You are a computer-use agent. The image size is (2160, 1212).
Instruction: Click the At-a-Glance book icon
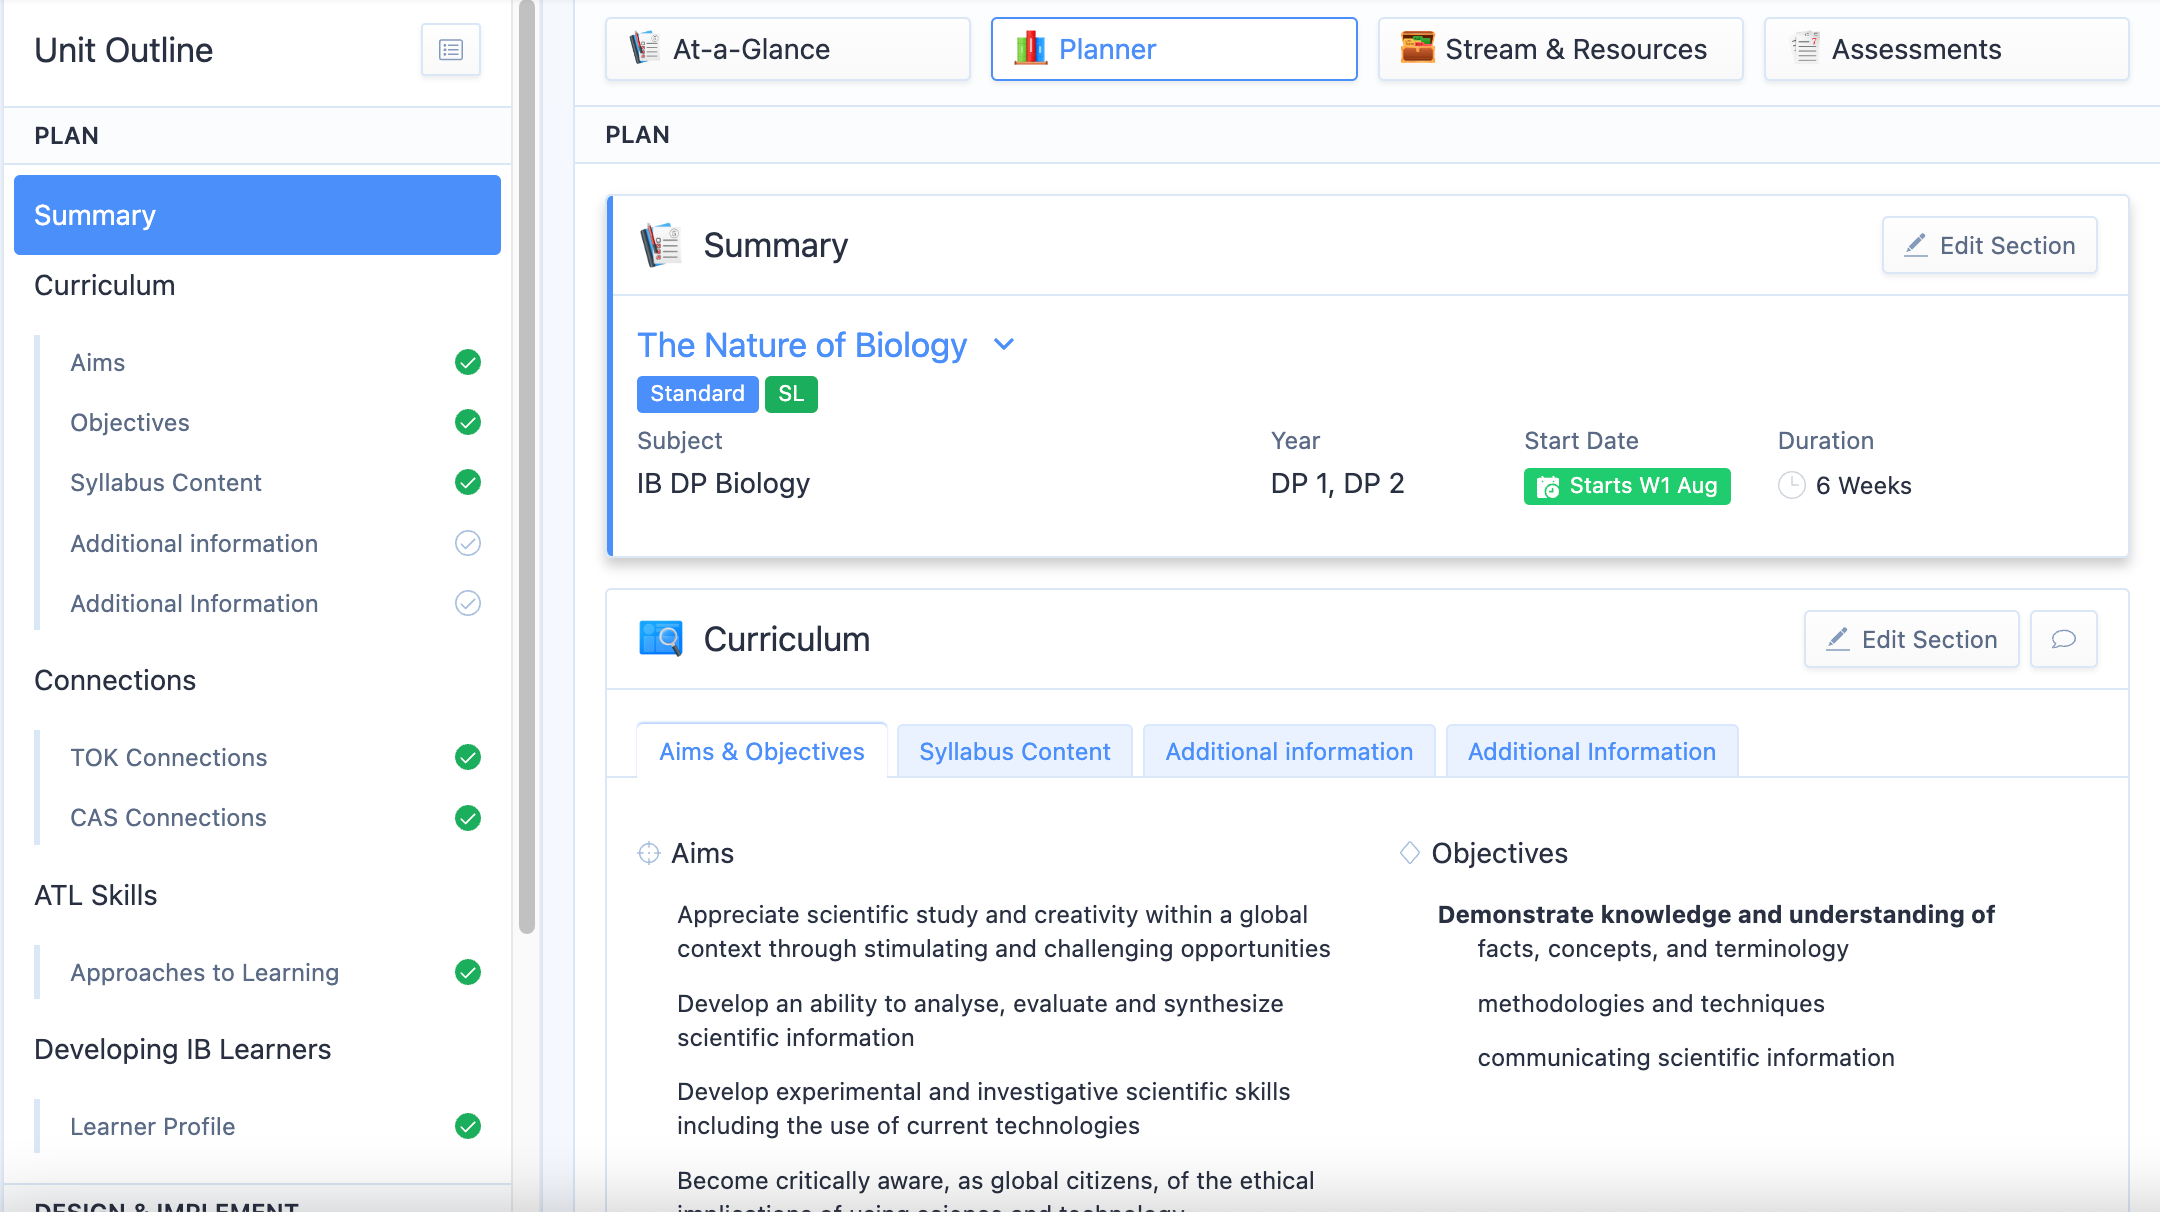pyautogui.click(x=643, y=48)
